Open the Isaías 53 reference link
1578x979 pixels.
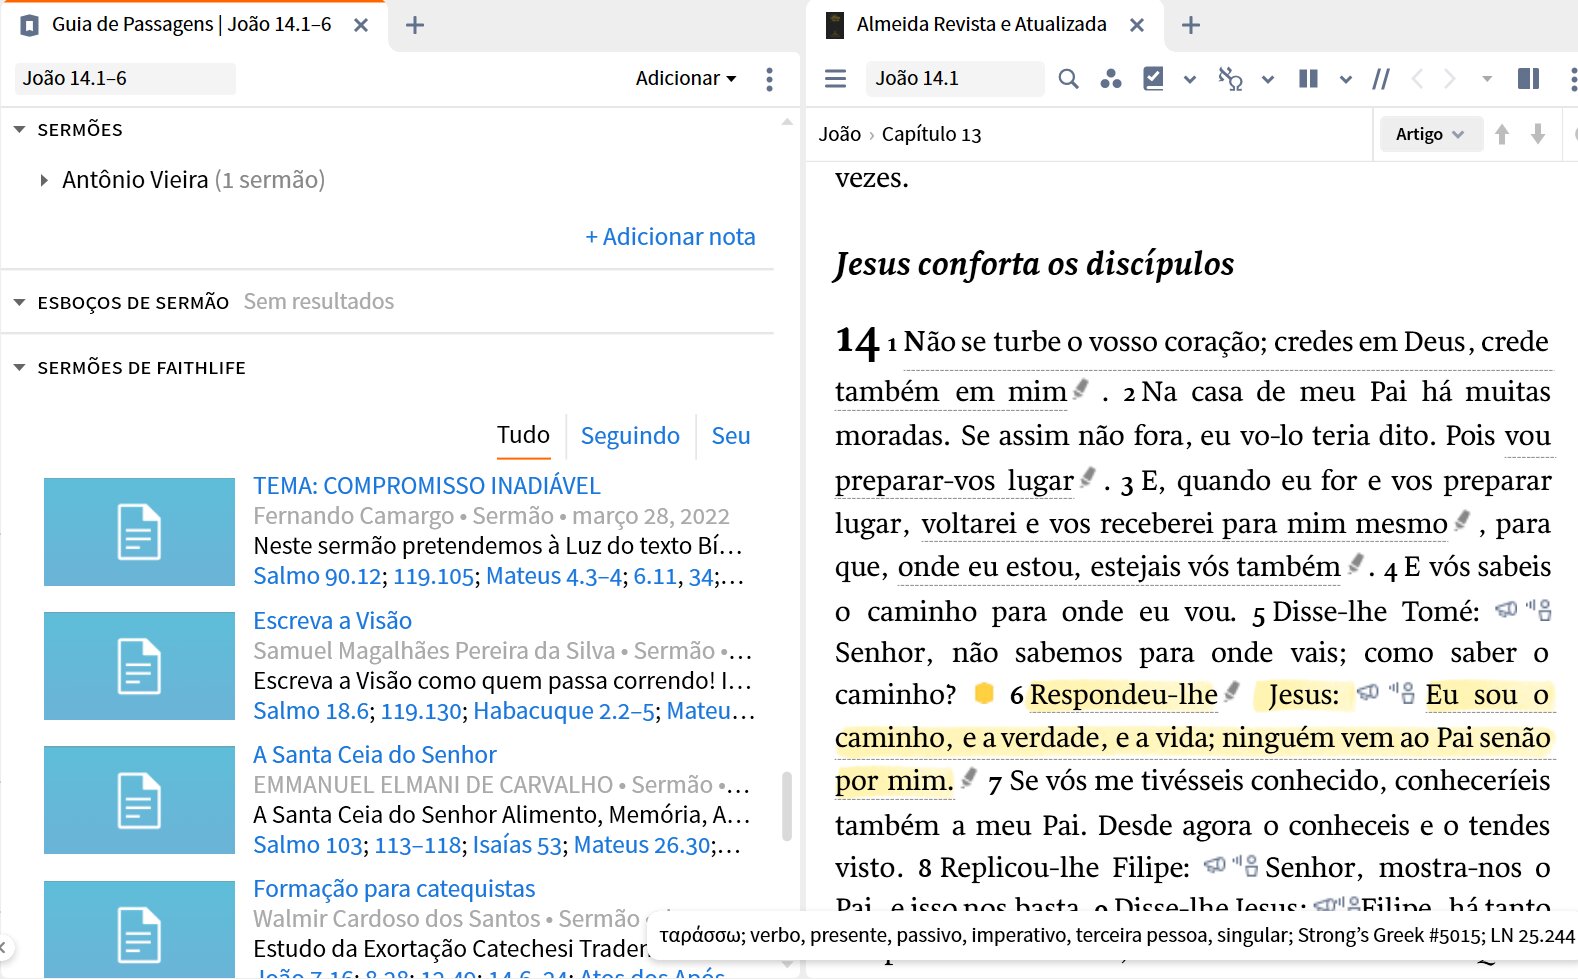click(517, 845)
